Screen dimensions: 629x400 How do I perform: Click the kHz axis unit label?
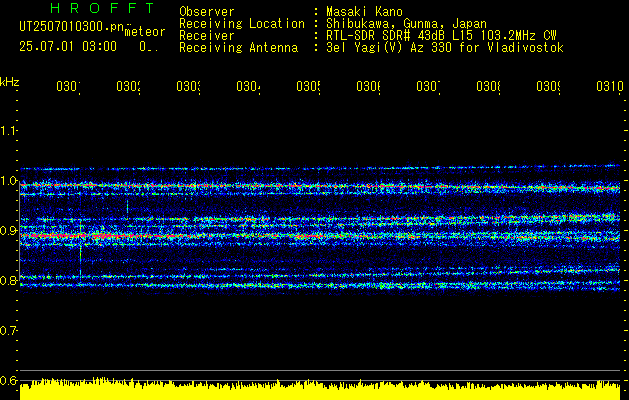click(x=10, y=82)
